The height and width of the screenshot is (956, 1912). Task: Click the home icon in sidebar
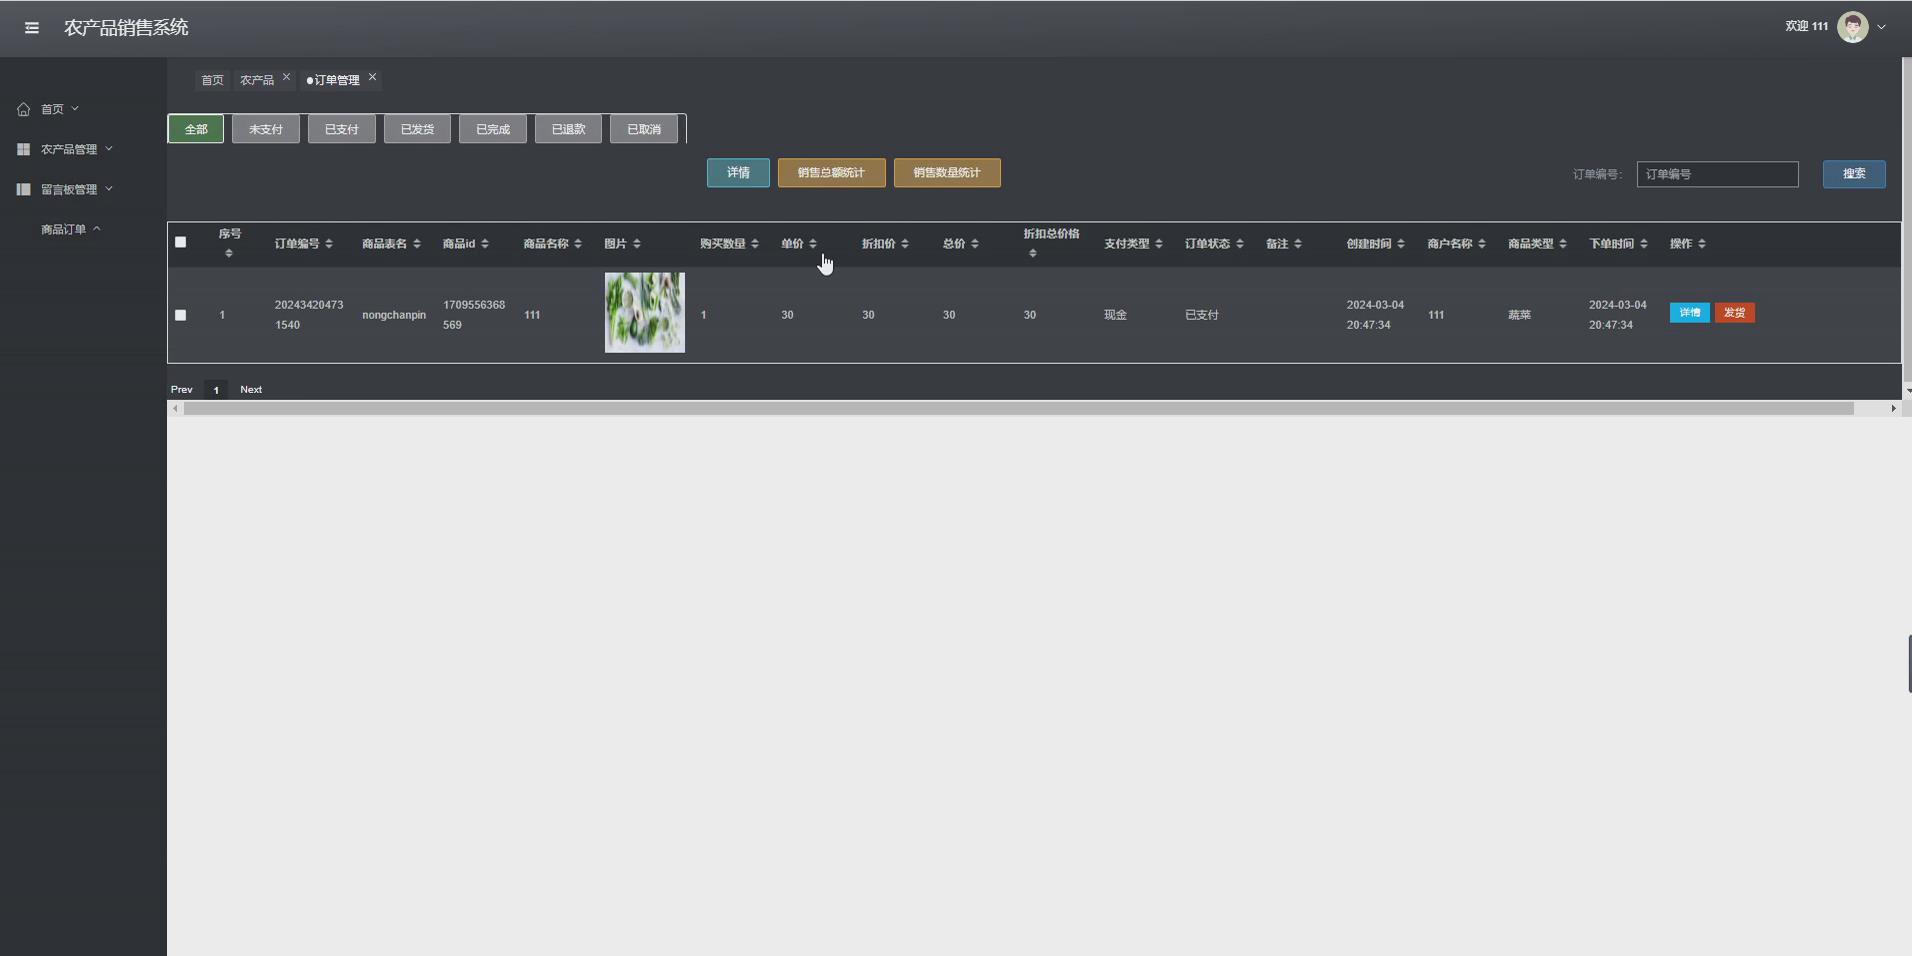click(x=23, y=109)
